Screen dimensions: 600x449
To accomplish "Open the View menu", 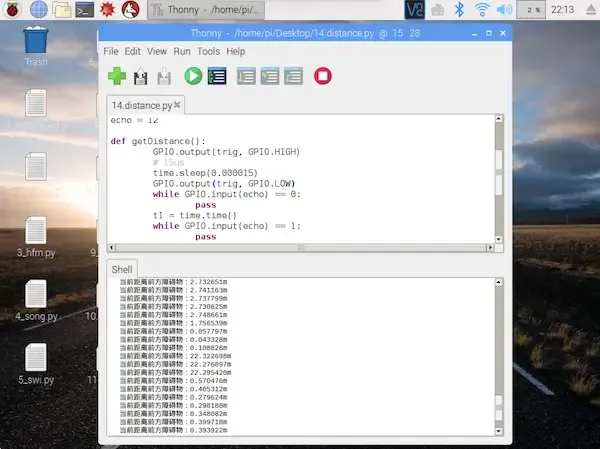I will 157,51.
